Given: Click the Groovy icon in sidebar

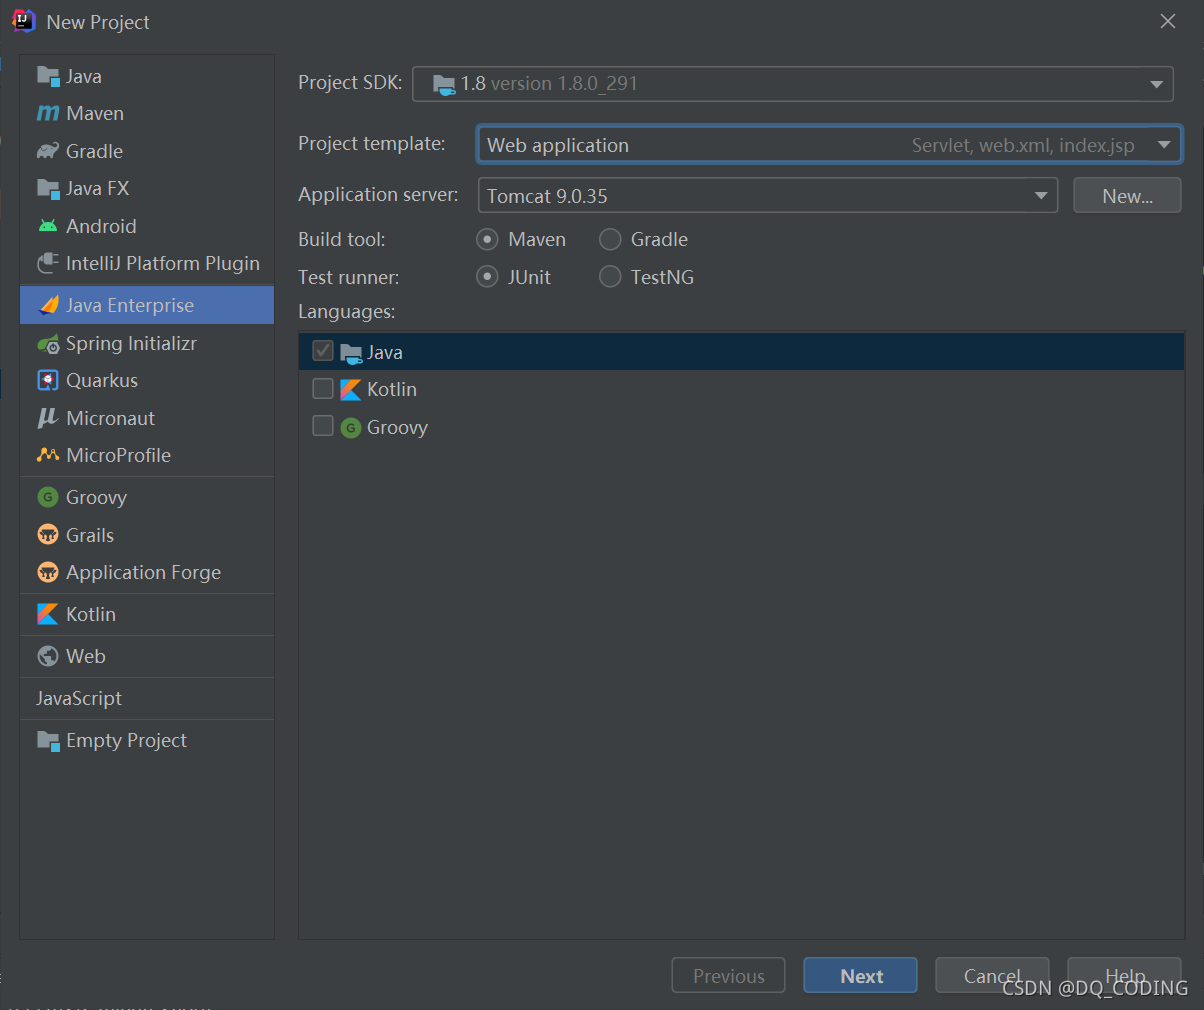Looking at the screenshot, I should click(48, 497).
